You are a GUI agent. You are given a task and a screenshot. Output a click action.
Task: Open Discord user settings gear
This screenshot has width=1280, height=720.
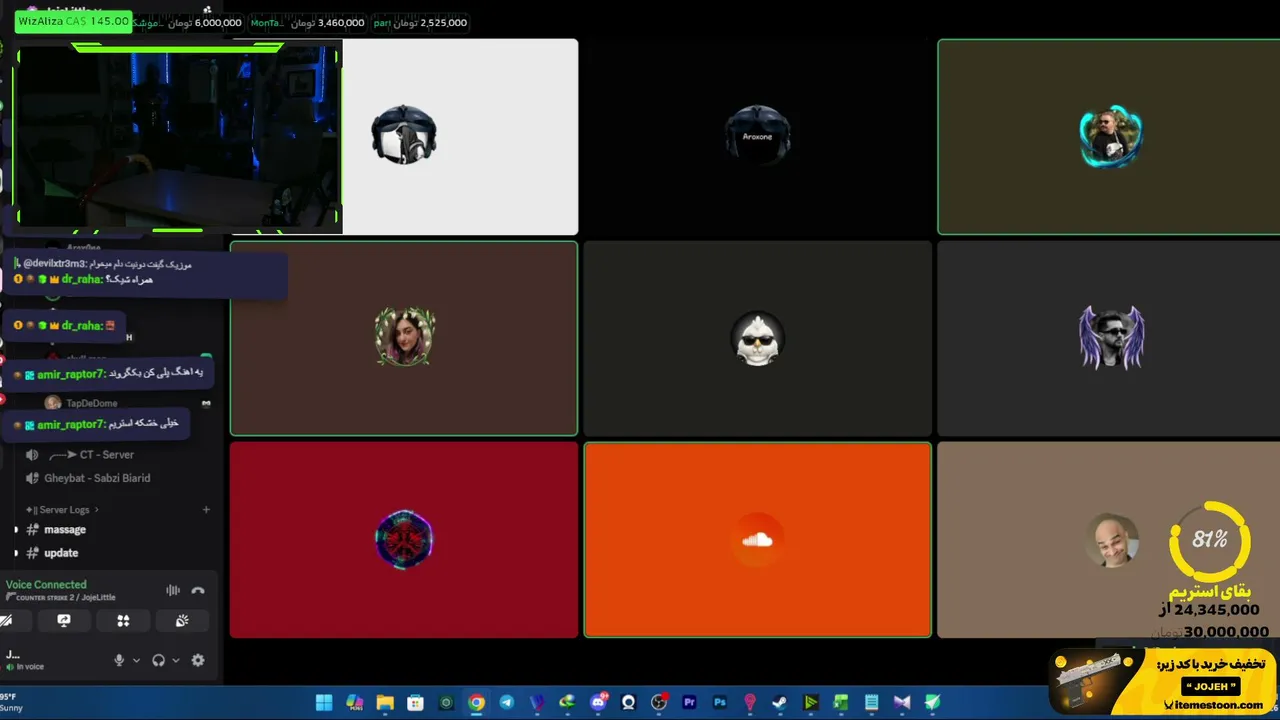[198, 660]
